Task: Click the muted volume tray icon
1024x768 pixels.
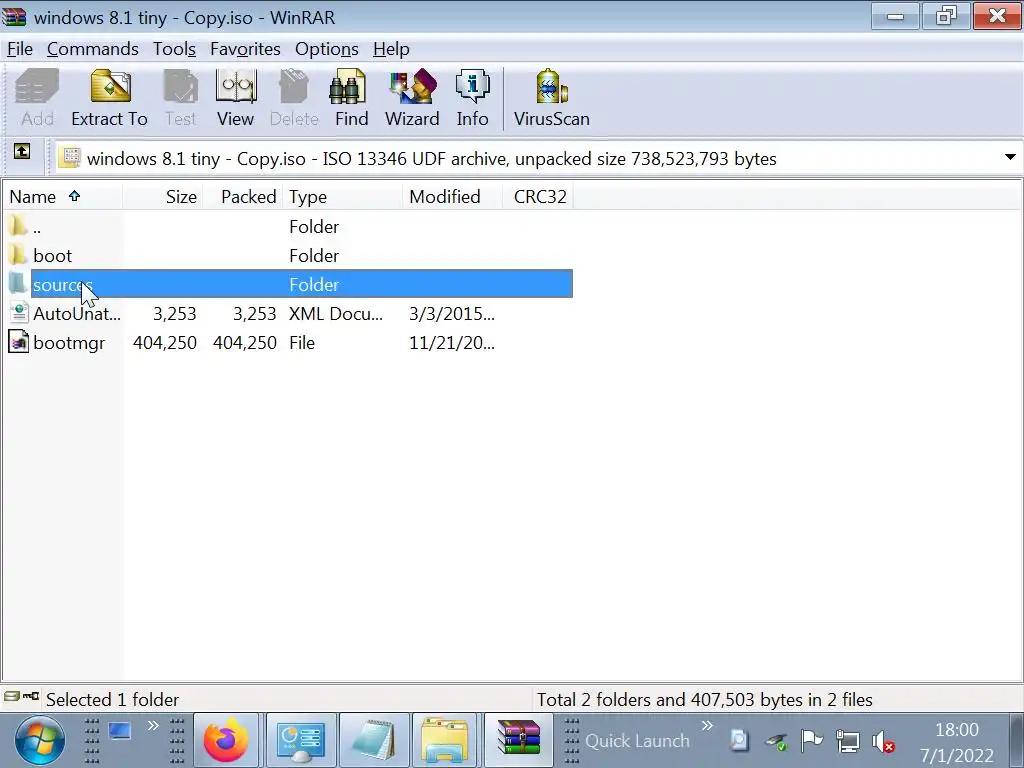Action: [883, 741]
